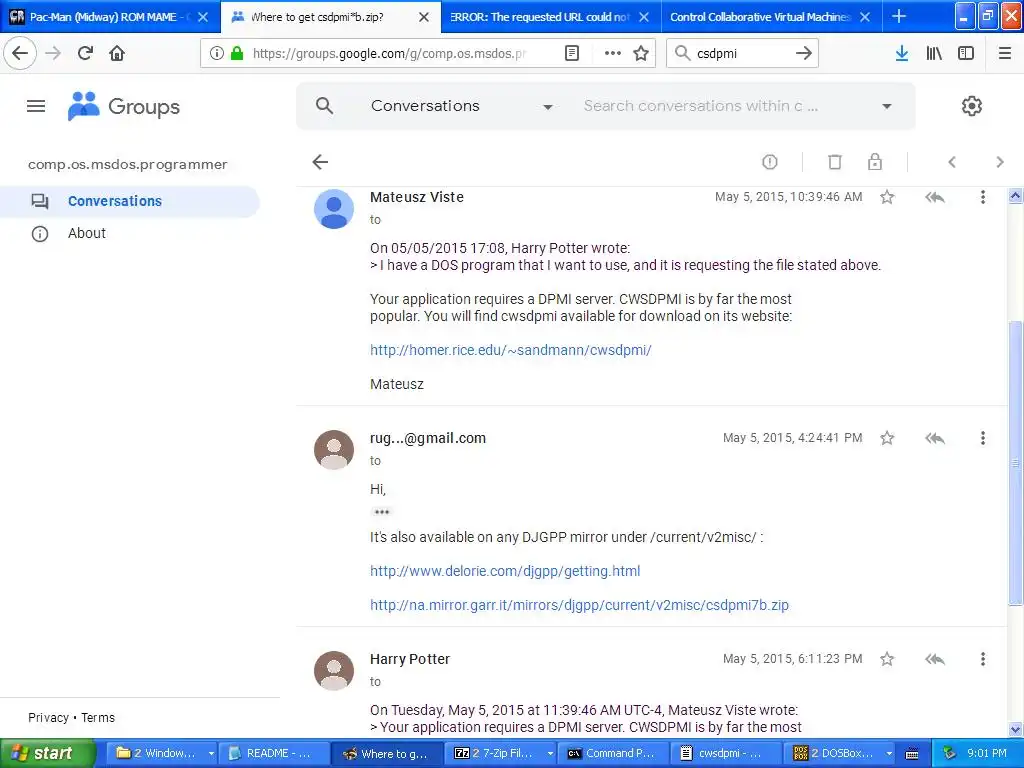1024x768 pixels.
Task: Lock the conversation with padlock icon
Action: [875, 162]
